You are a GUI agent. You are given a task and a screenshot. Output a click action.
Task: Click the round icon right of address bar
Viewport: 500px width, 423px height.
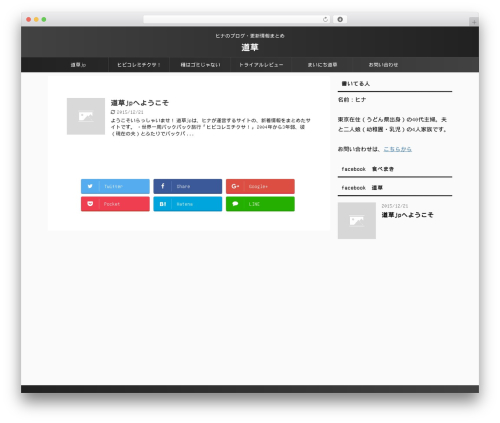tap(340, 19)
